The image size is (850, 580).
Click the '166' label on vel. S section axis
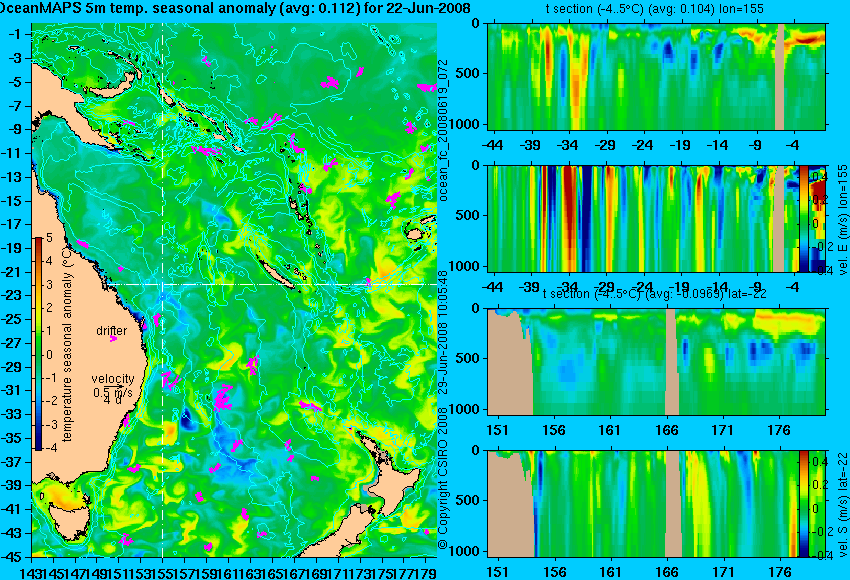667,572
